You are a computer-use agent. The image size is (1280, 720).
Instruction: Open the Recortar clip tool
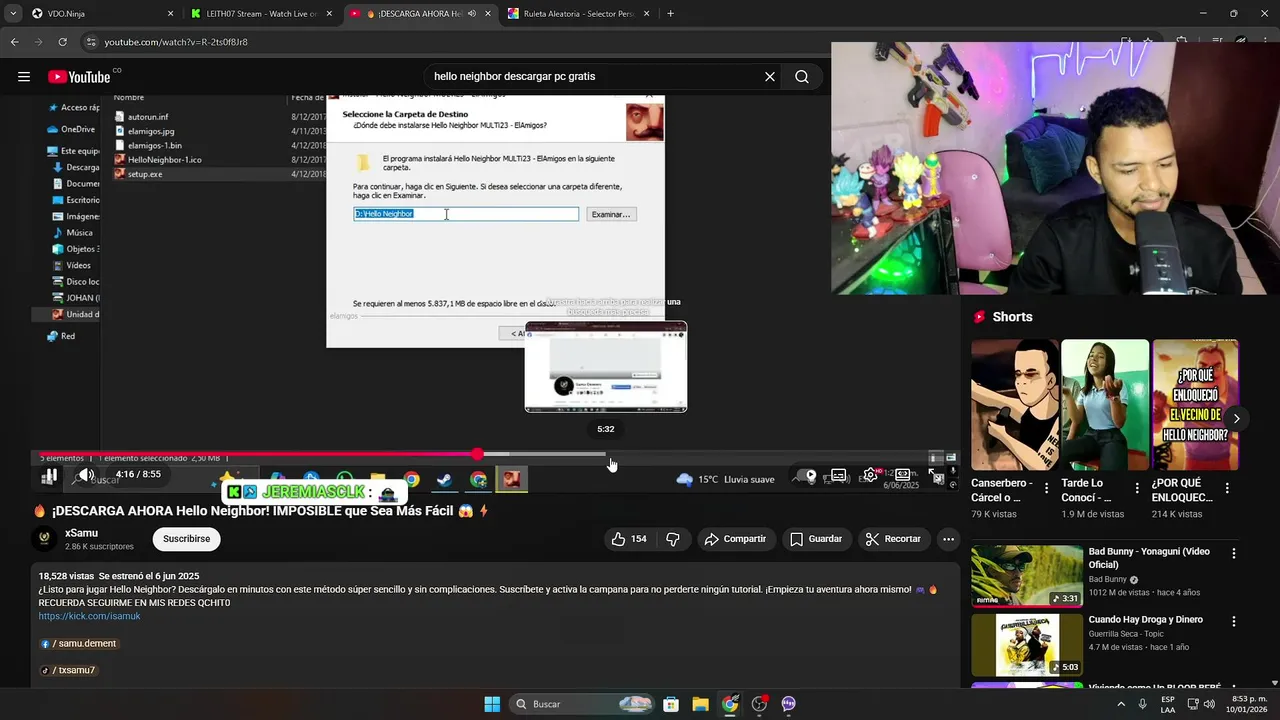point(893,539)
